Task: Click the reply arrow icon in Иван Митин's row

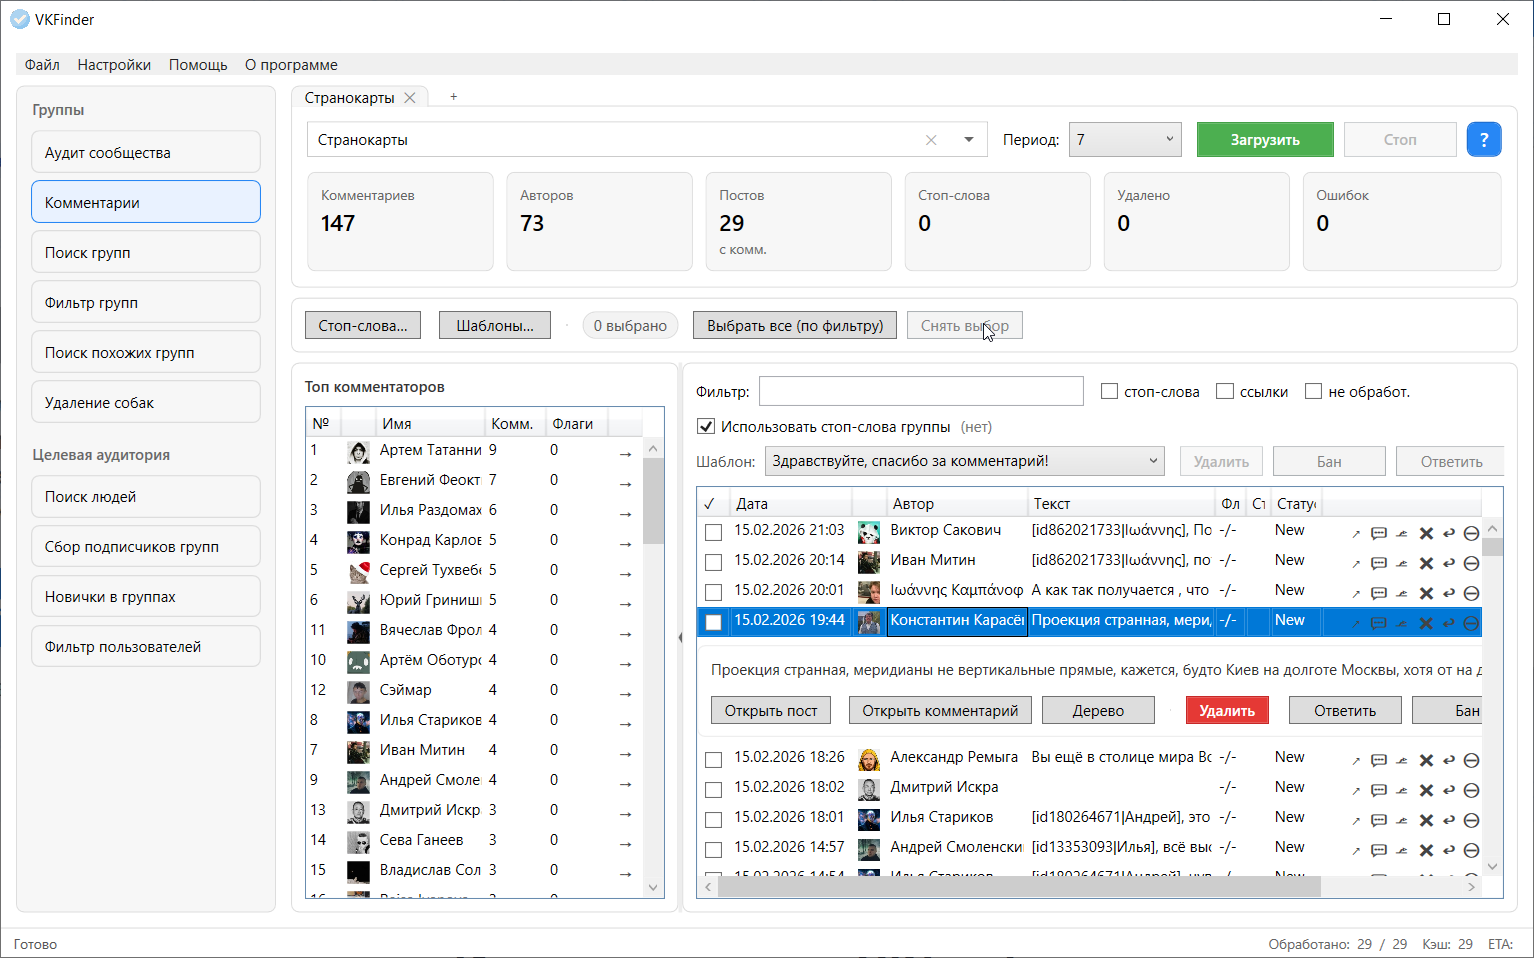Action: tap(1449, 563)
